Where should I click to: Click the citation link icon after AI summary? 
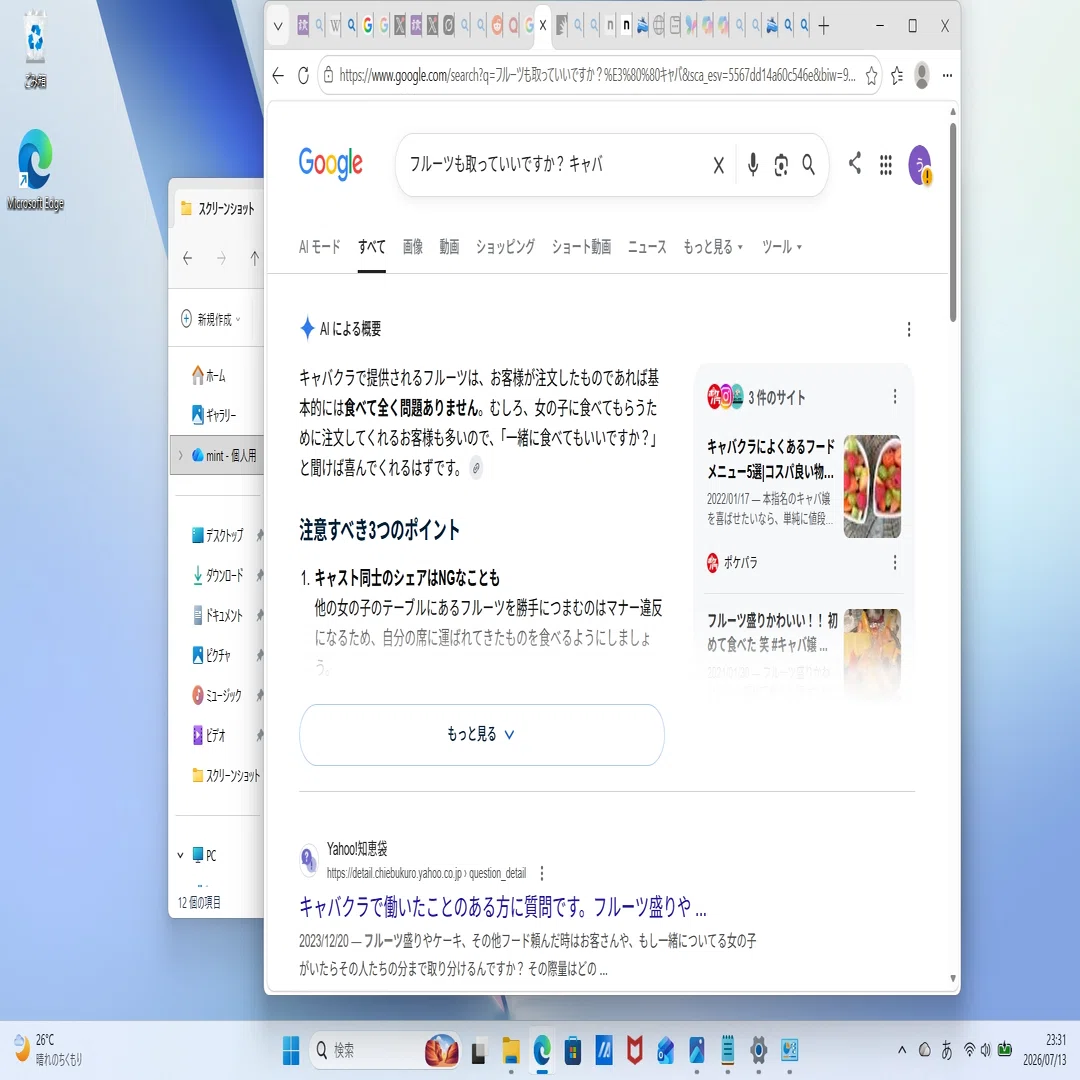476,468
